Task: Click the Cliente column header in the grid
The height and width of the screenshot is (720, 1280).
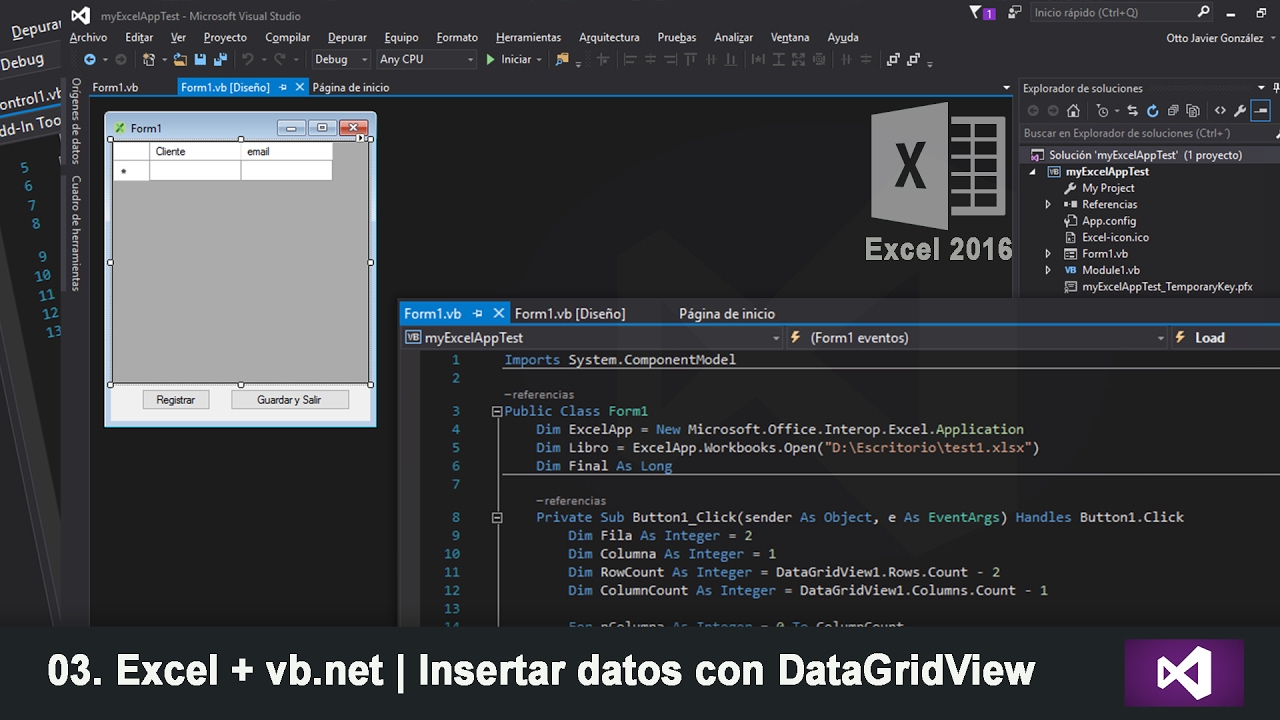Action: tap(195, 152)
